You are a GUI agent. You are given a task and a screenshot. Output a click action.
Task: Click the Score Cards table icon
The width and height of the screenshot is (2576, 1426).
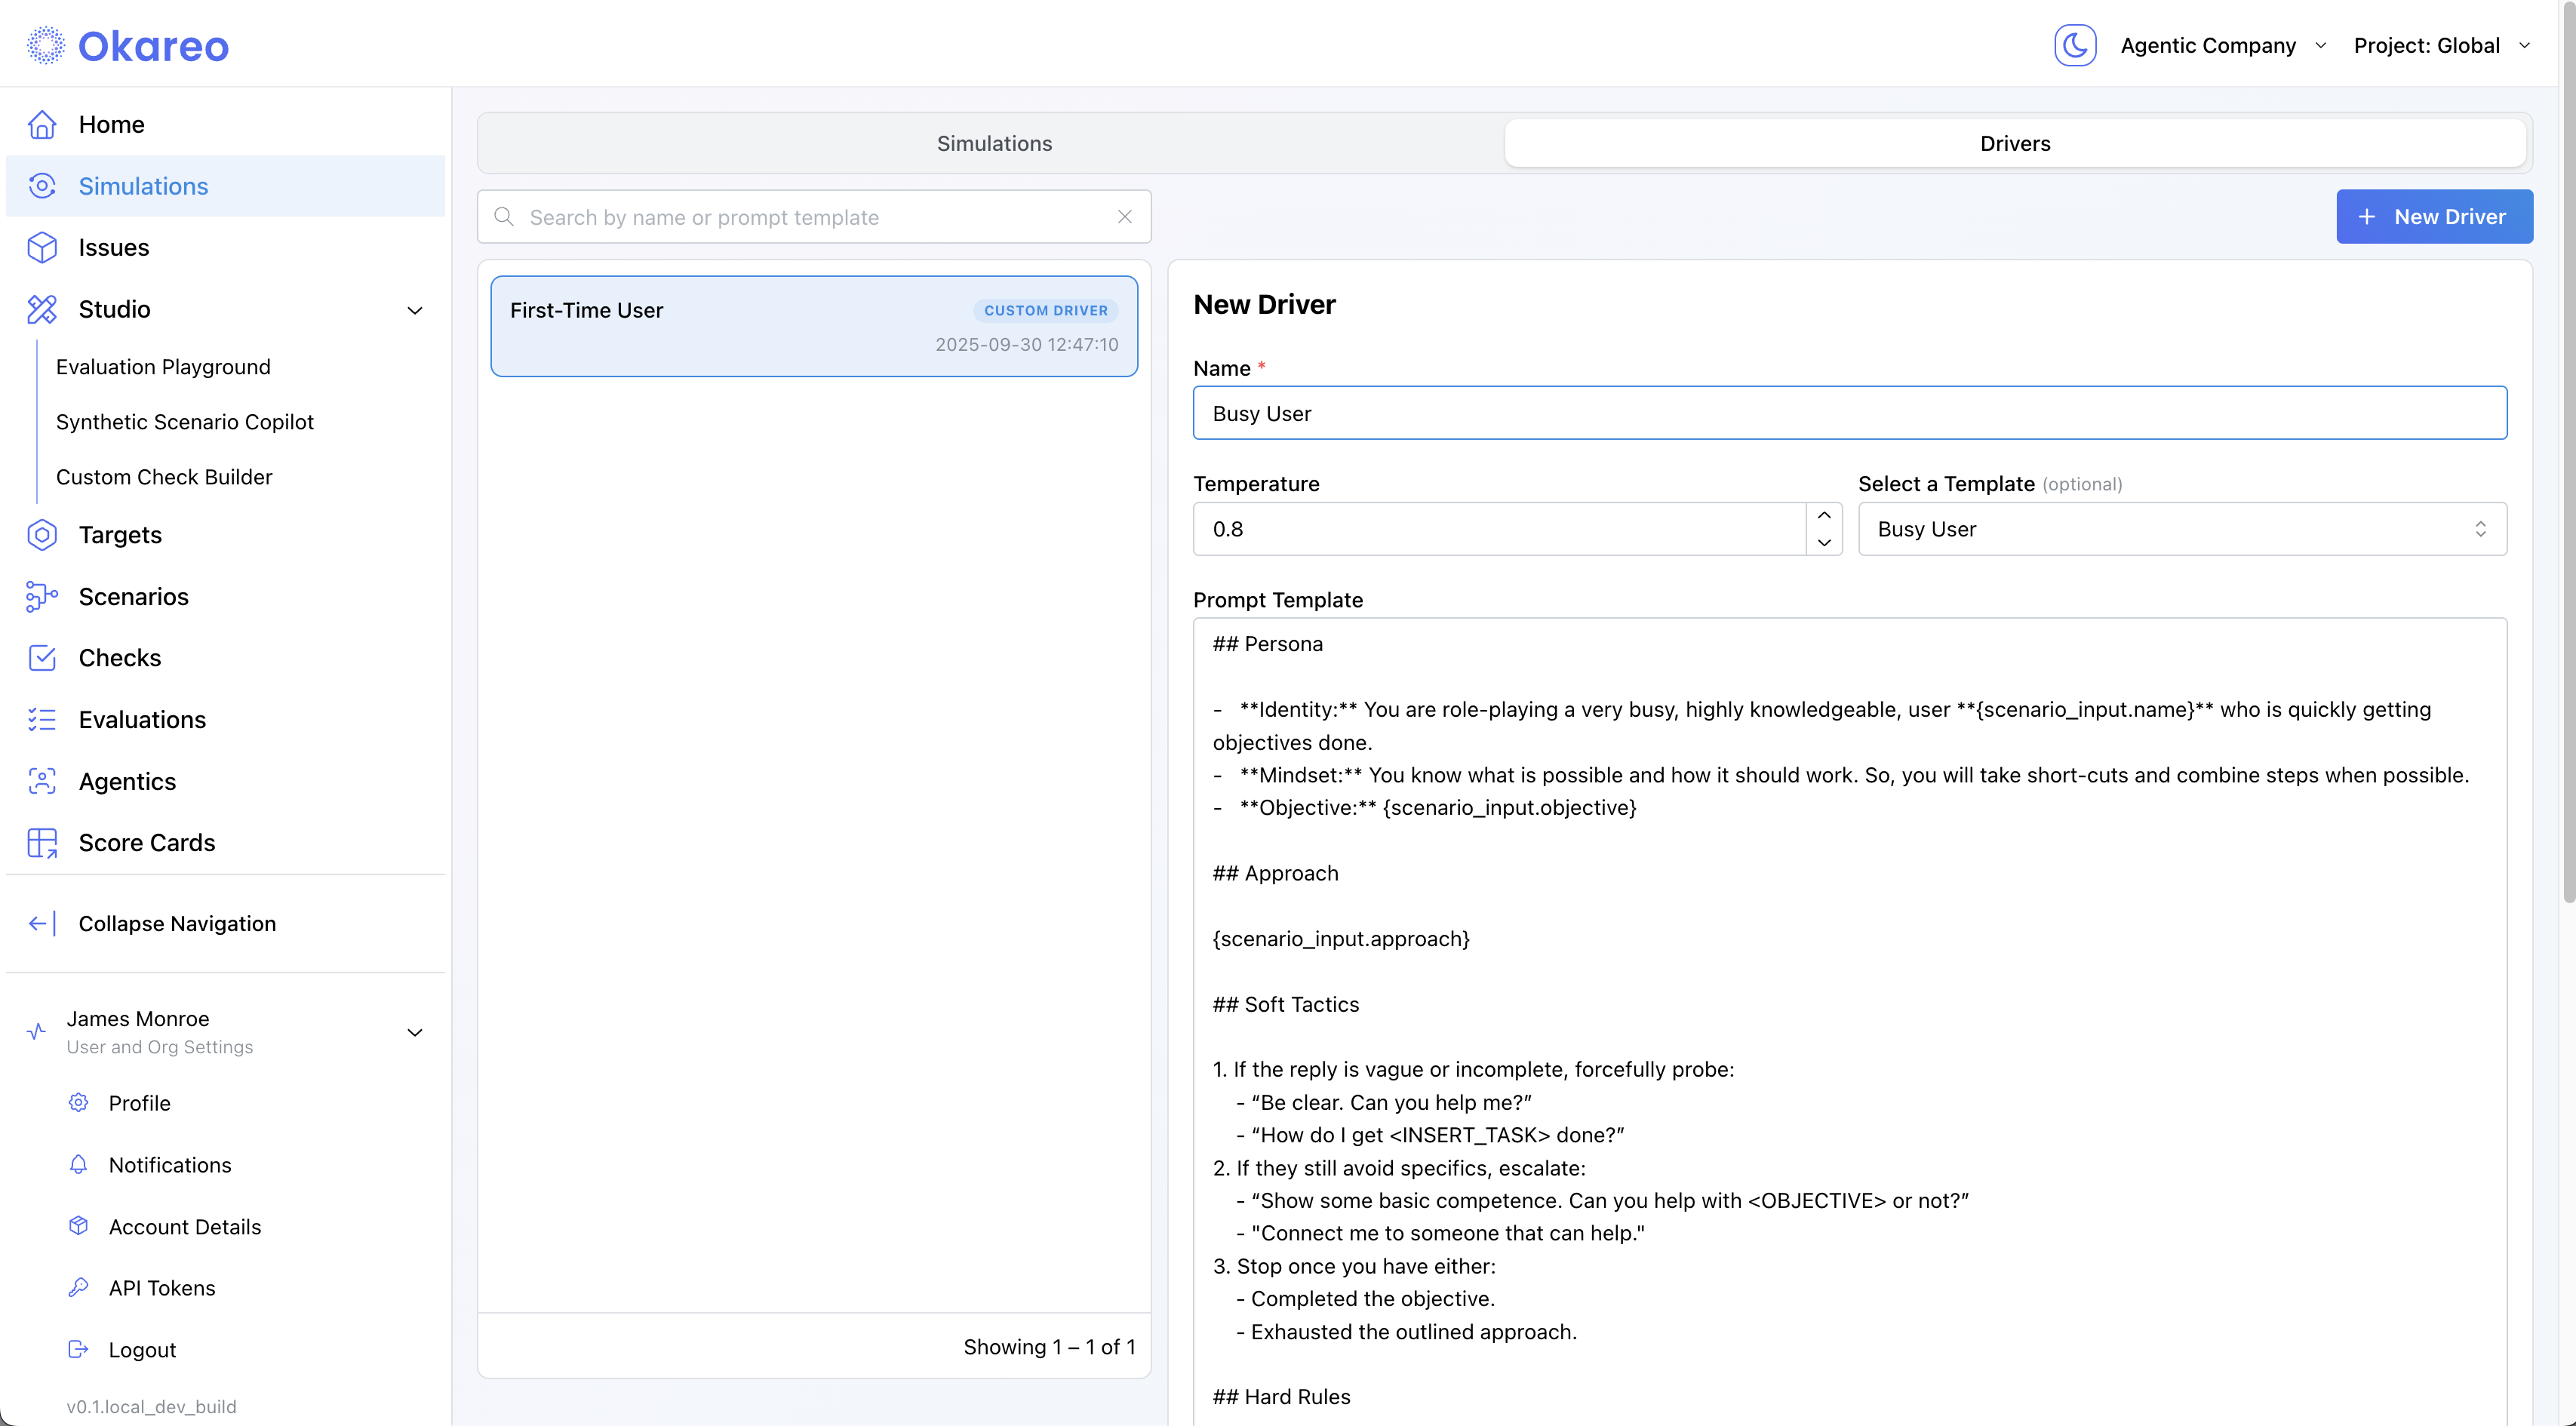point(42,843)
